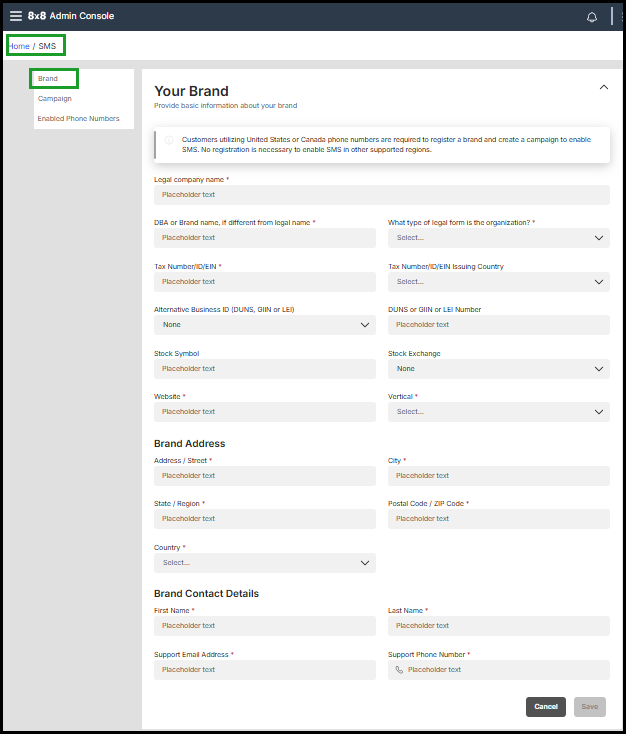Switch to the Campaign section
This screenshot has height=734, width=626.
click(x=55, y=99)
